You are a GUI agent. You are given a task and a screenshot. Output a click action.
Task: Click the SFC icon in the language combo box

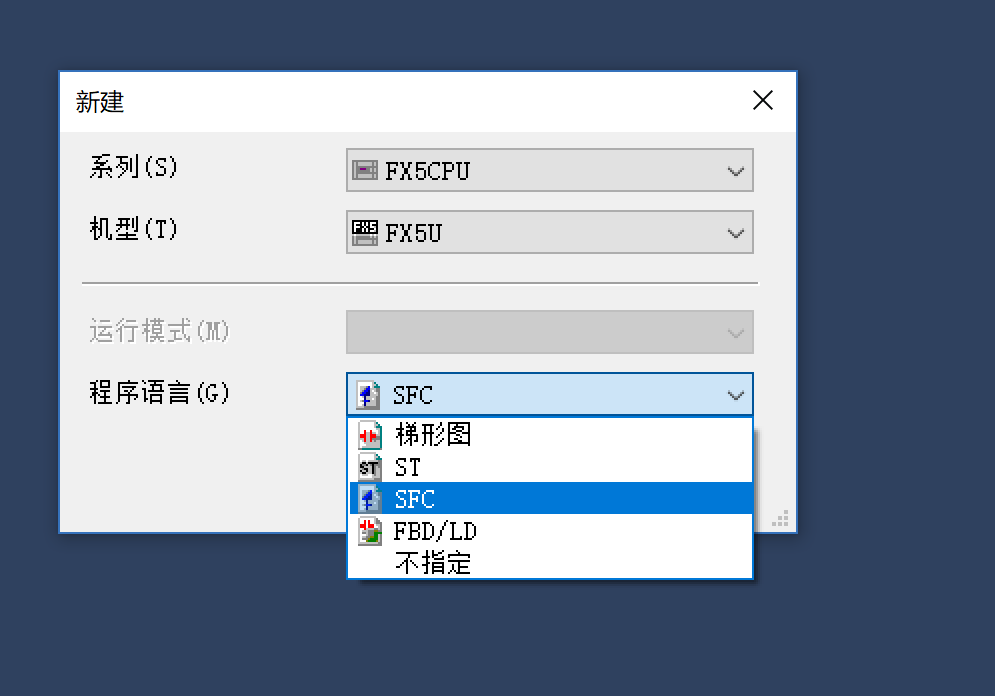coord(369,395)
